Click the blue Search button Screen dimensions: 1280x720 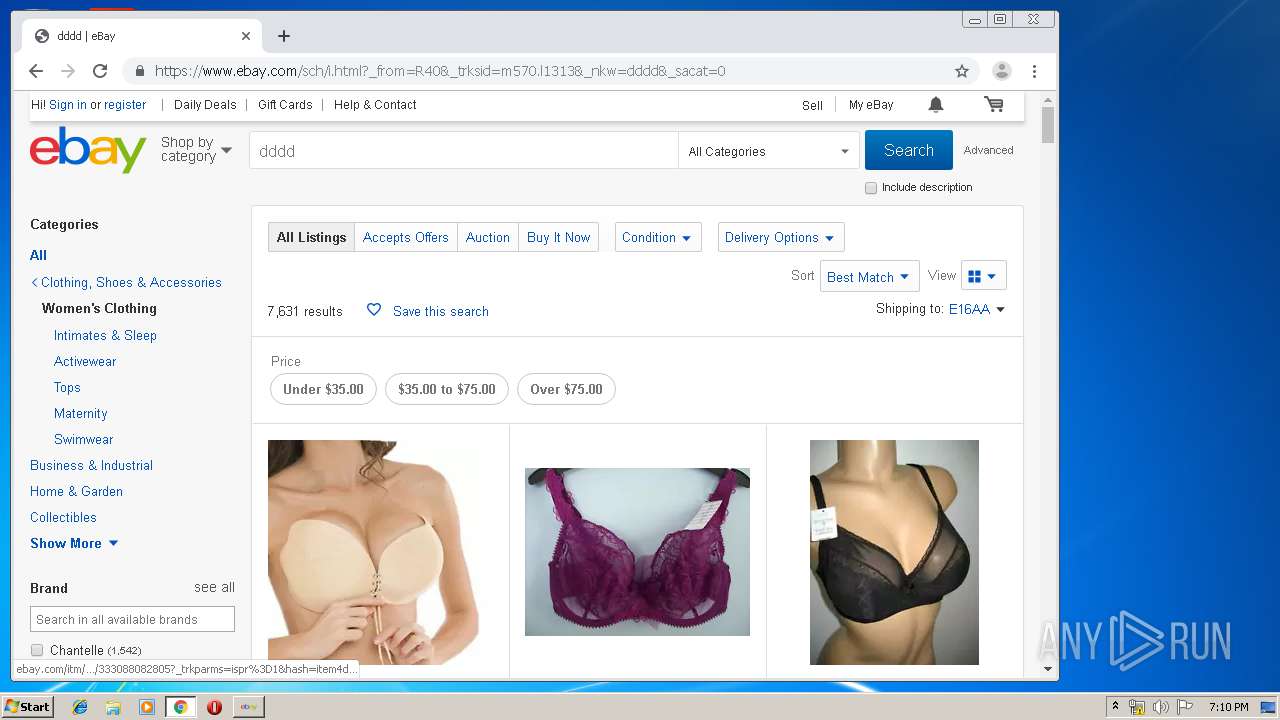[908, 150]
